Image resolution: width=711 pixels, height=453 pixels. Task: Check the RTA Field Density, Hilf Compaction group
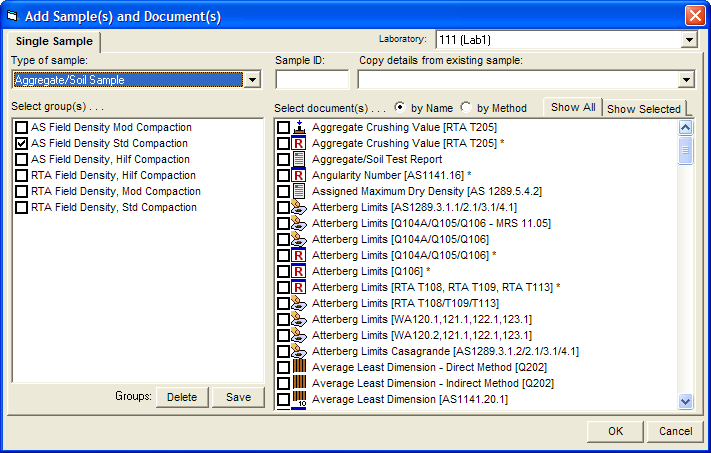(21, 176)
